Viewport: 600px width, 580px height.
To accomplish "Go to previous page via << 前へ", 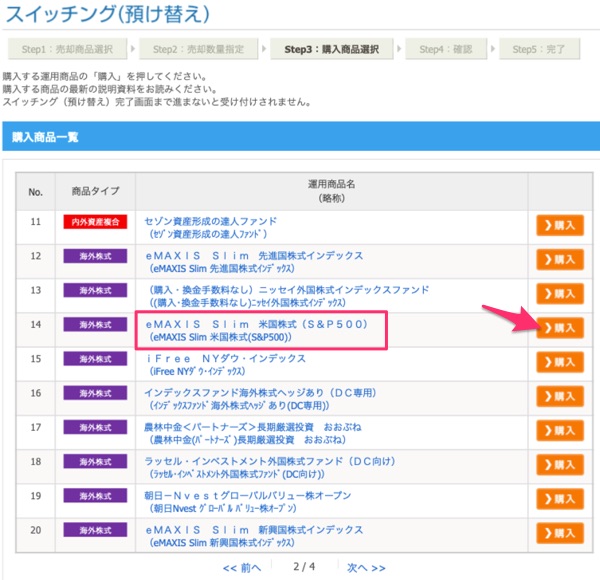I will point(242,568).
